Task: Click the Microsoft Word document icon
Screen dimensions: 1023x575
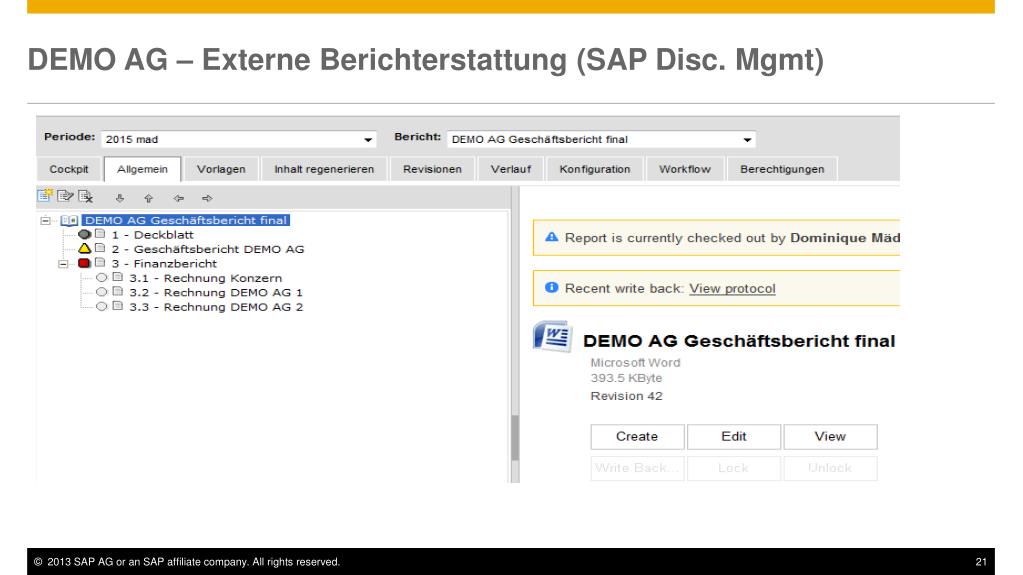Action: (553, 337)
